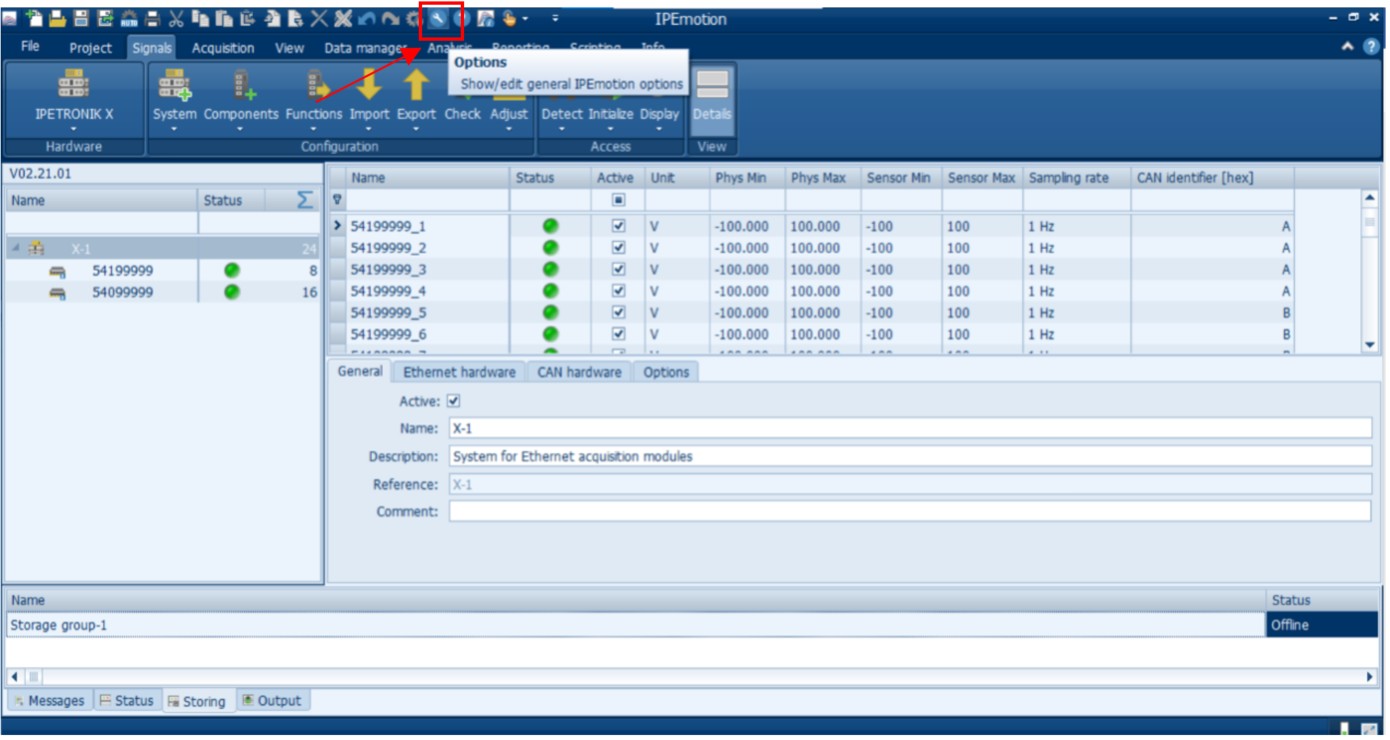Image resolution: width=1390 pixels, height=740 pixels.
Task: Select device 54099999 in the tree
Action: [x=122, y=292]
